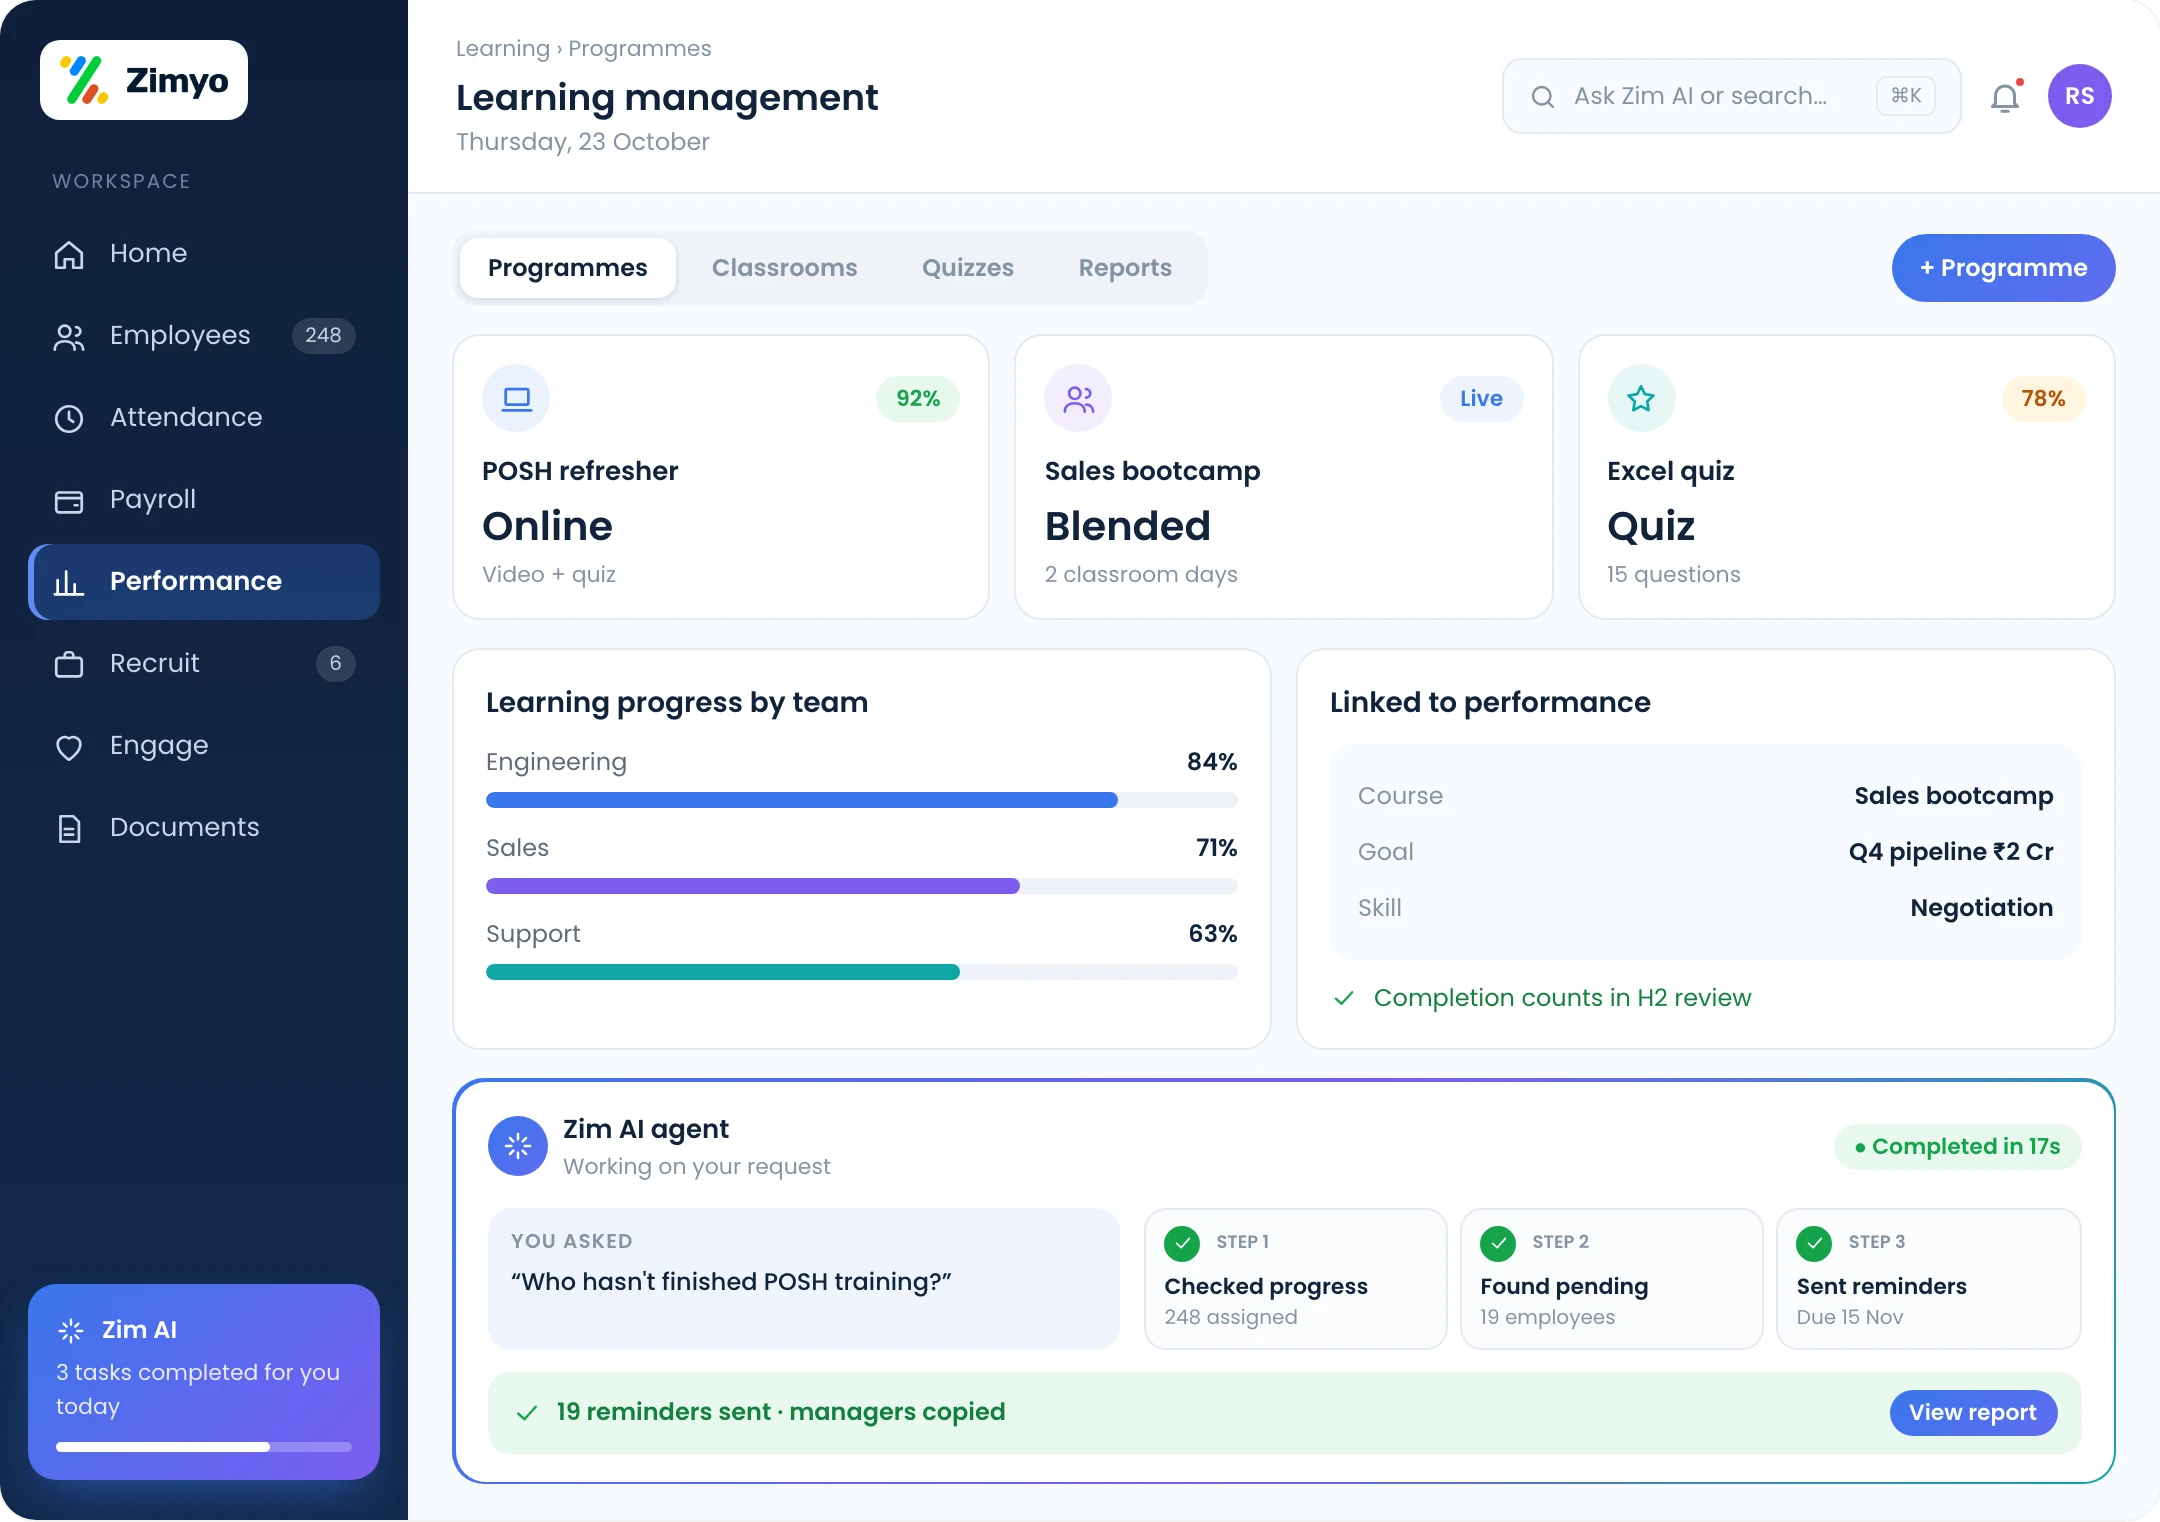Click the people icon on Sales bootcamp
The height and width of the screenshot is (1522, 2160).
[1078, 398]
